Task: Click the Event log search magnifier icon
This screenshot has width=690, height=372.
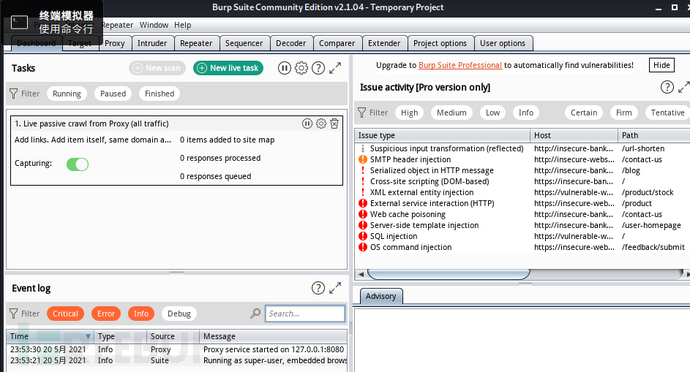Action: pyautogui.click(x=255, y=313)
